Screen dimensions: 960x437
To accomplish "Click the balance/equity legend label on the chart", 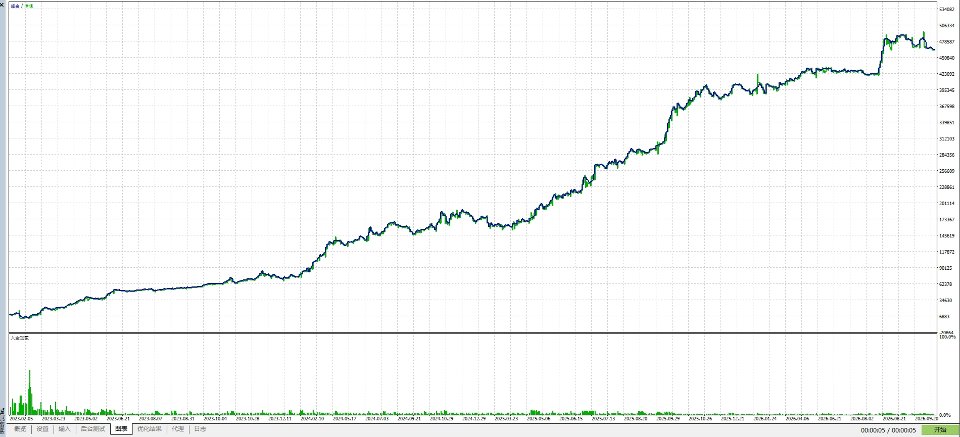I will pyautogui.click(x=22, y=5).
